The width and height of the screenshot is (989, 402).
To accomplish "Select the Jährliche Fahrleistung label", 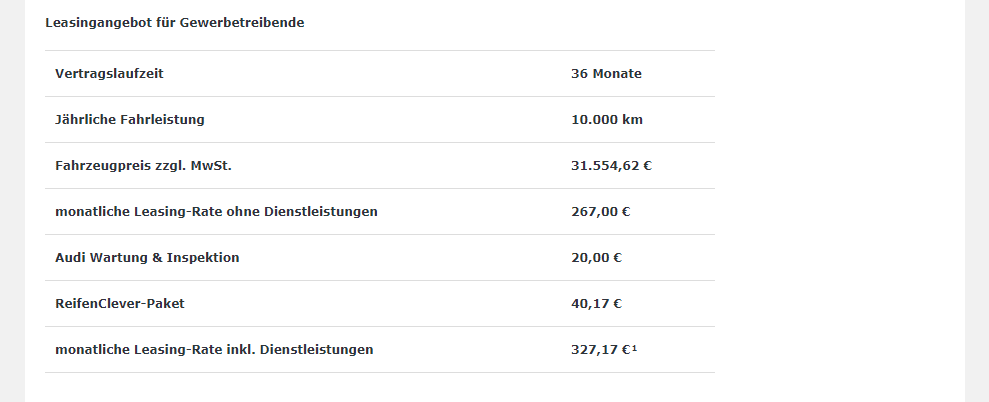I will click(130, 120).
